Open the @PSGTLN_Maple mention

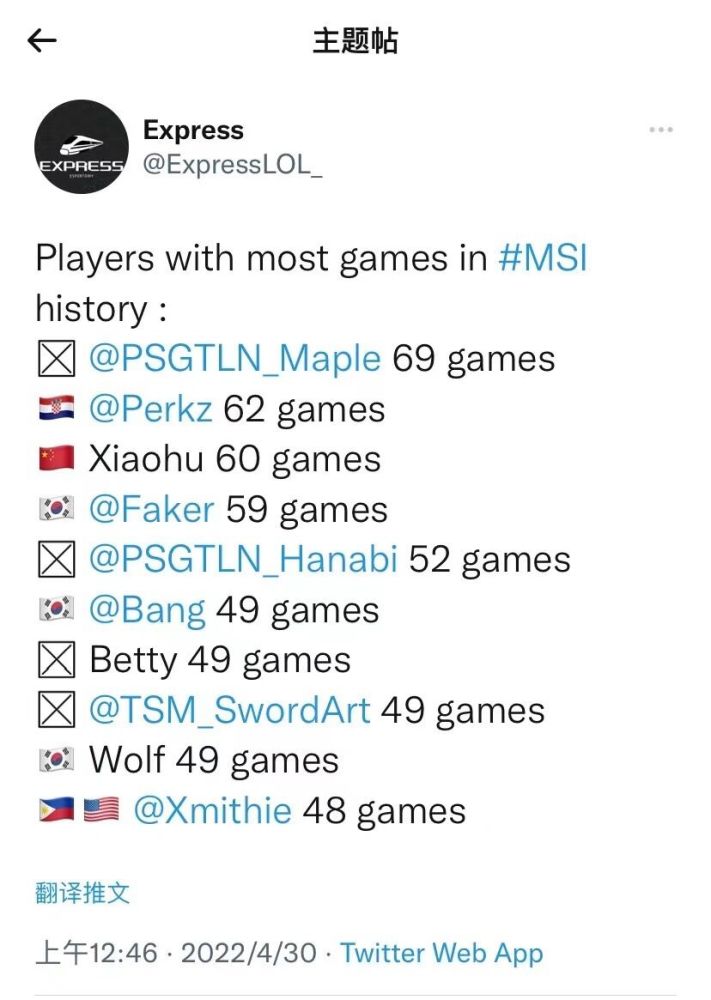tap(235, 359)
